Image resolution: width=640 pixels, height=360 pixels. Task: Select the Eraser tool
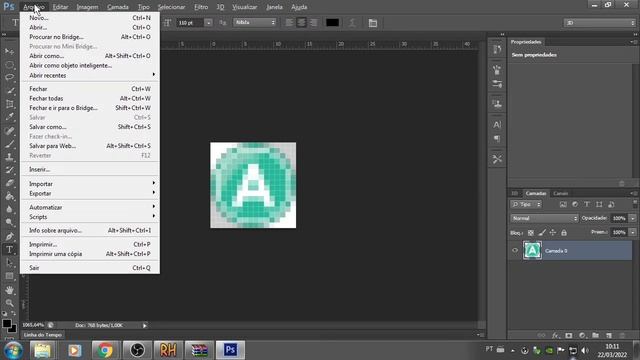coord(9,183)
